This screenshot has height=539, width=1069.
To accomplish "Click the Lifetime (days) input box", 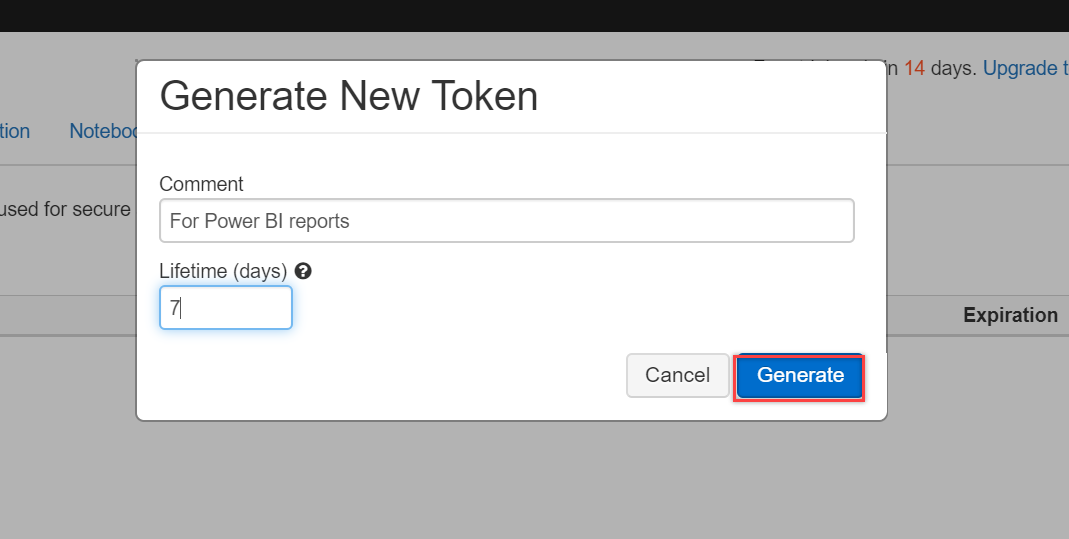I will [x=226, y=308].
